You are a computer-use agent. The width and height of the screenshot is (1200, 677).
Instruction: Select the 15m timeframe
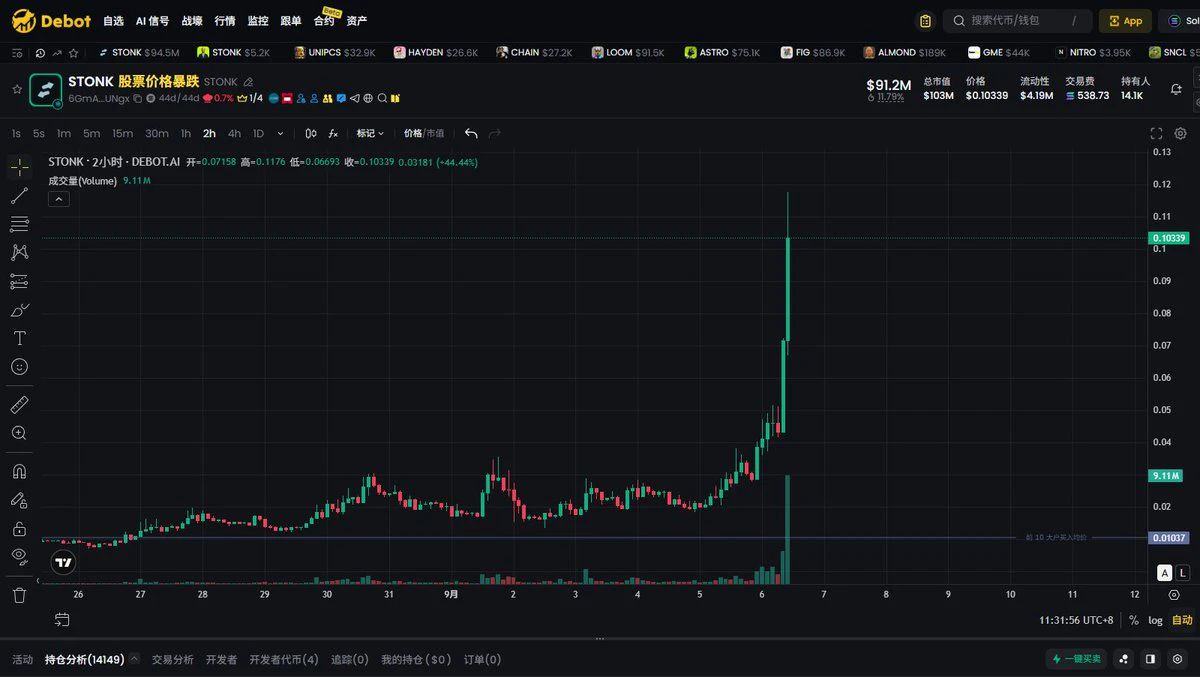pos(122,133)
